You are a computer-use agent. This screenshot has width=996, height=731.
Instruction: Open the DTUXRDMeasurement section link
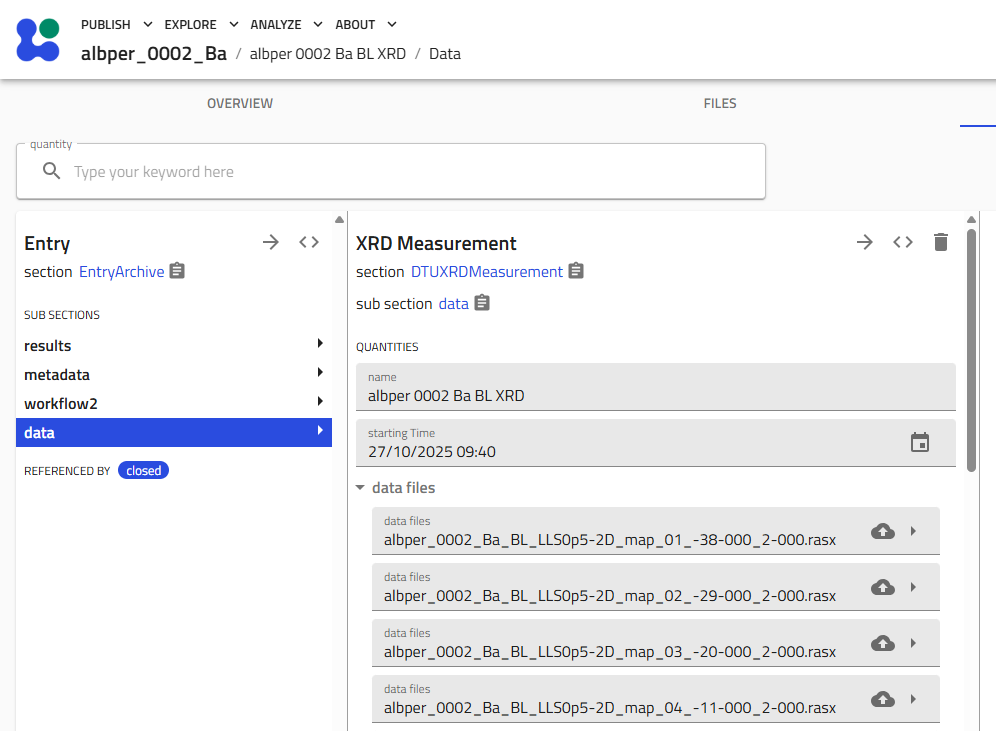(486, 271)
